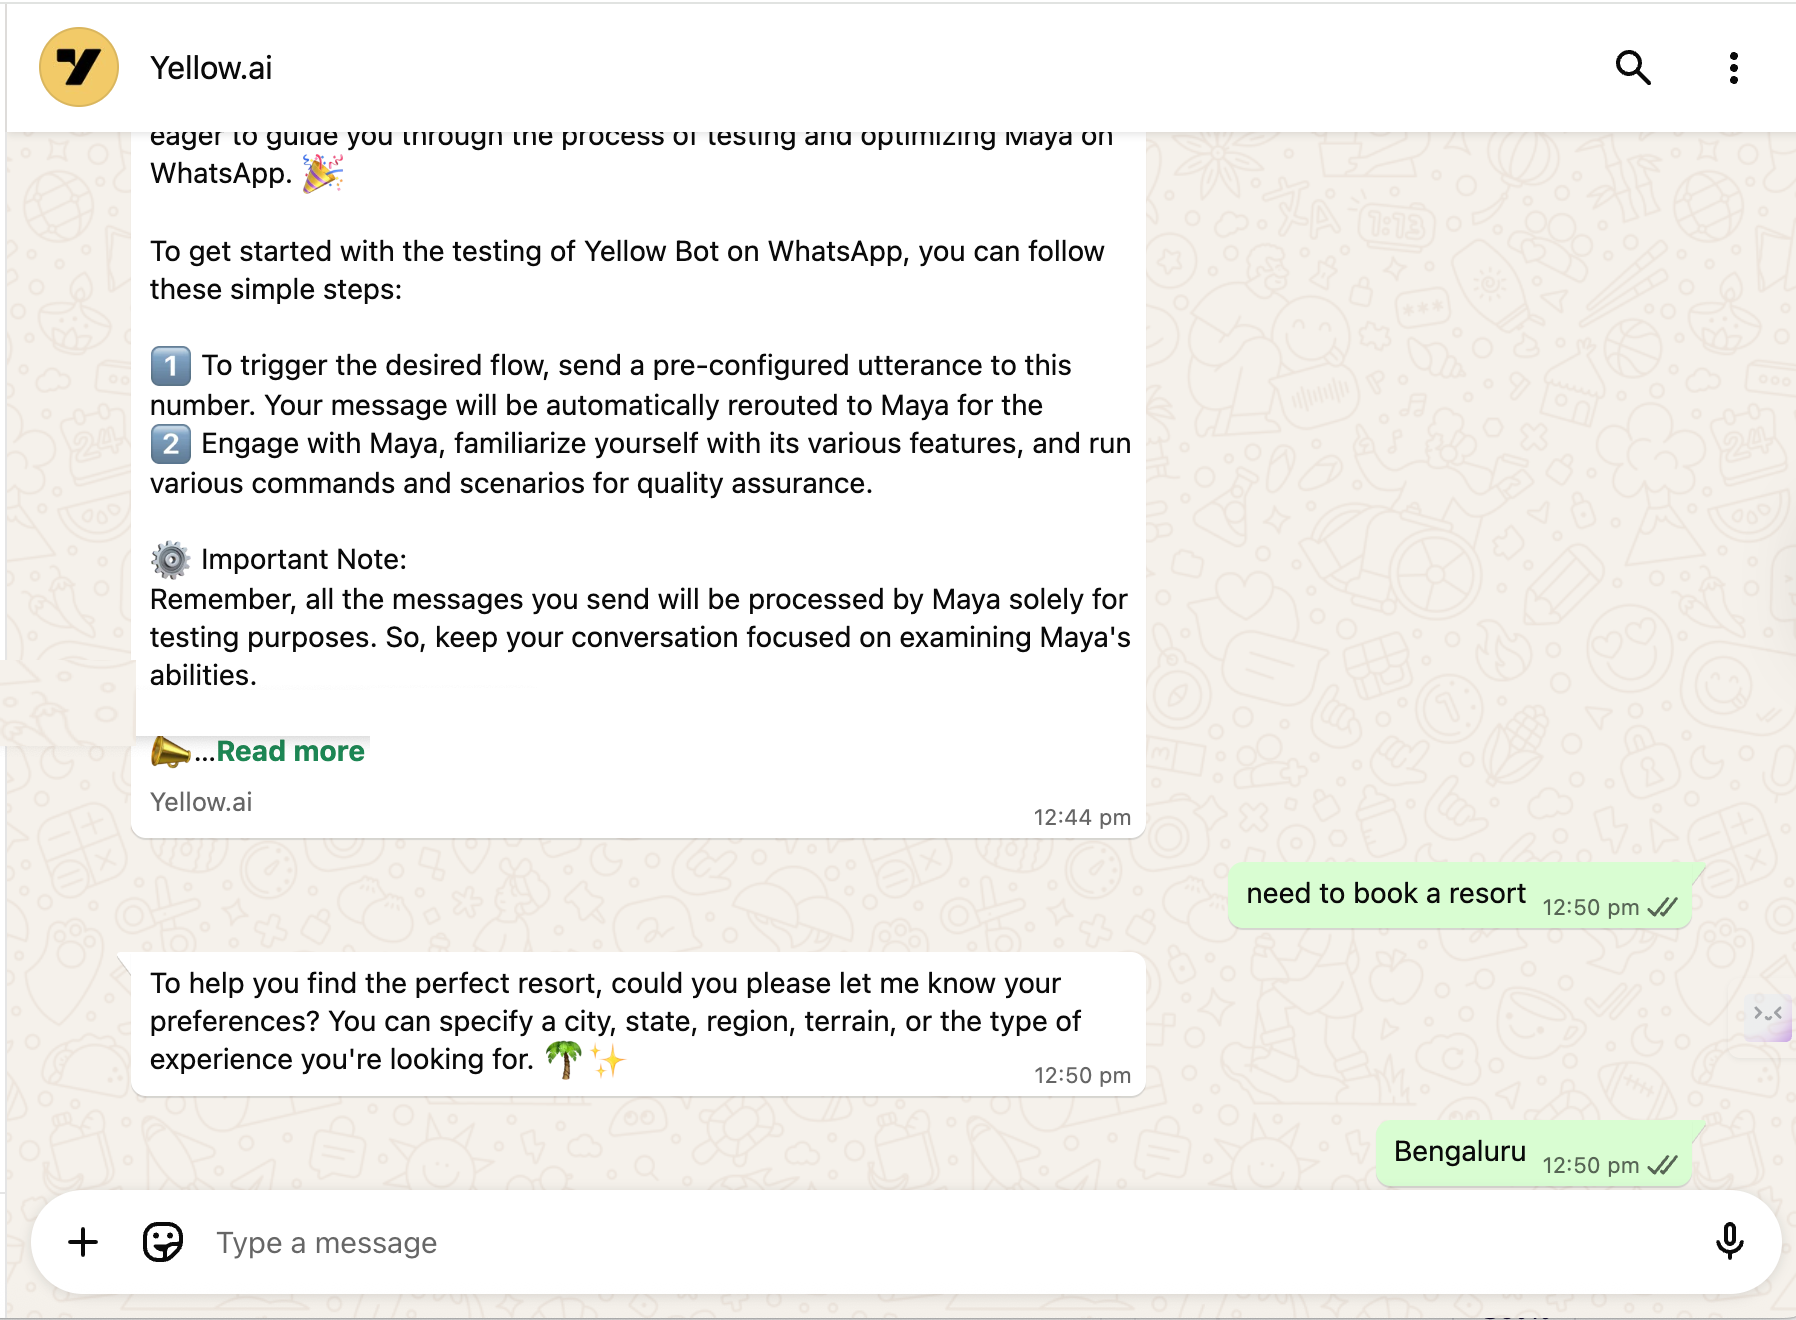The height and width of the screenshot is (1320, 1796).
Task: Click the megaphone emoji beside Read more
Action: pos(170,751)
